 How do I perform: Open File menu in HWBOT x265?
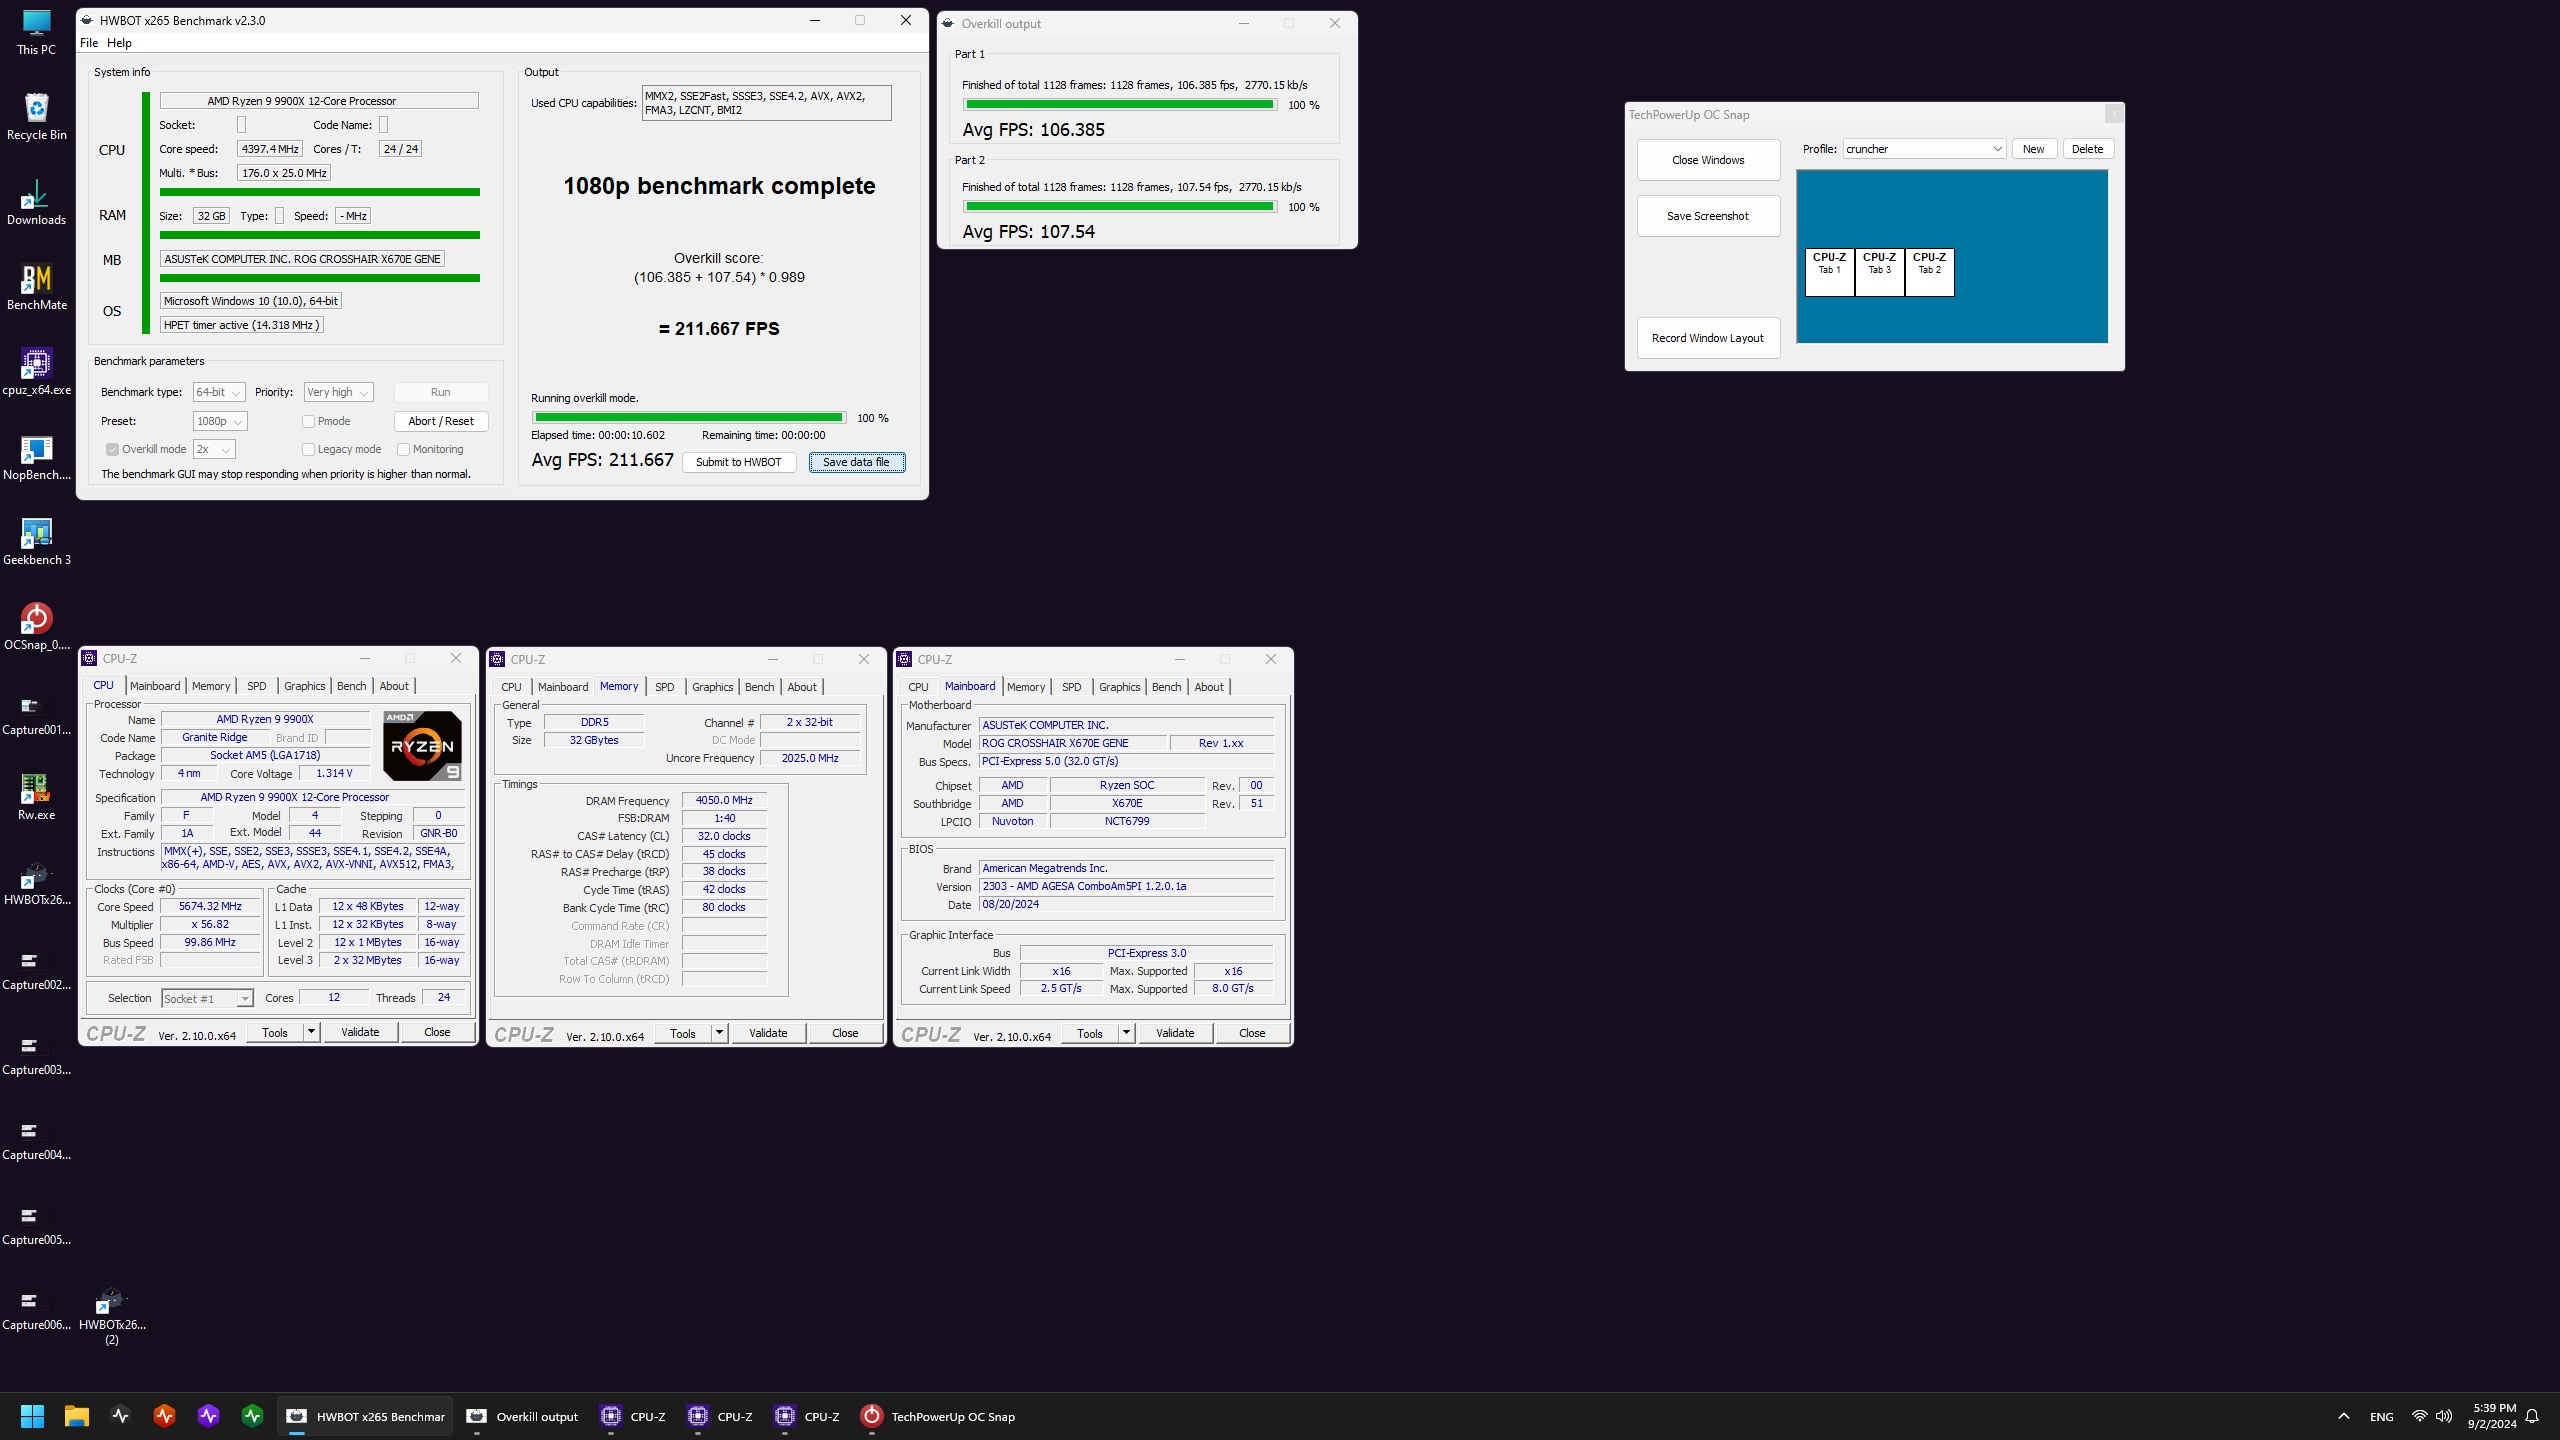coord(89,43)
